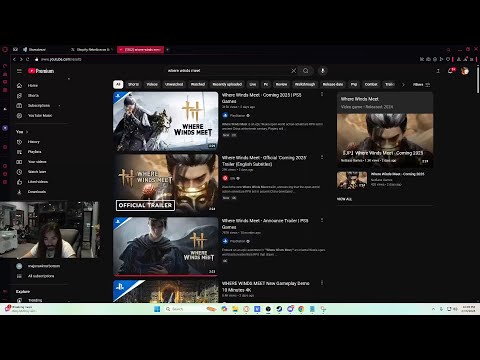Open File Explorer from the taskbar
This screenshot has width=480, height=360.
click(235, 309)
